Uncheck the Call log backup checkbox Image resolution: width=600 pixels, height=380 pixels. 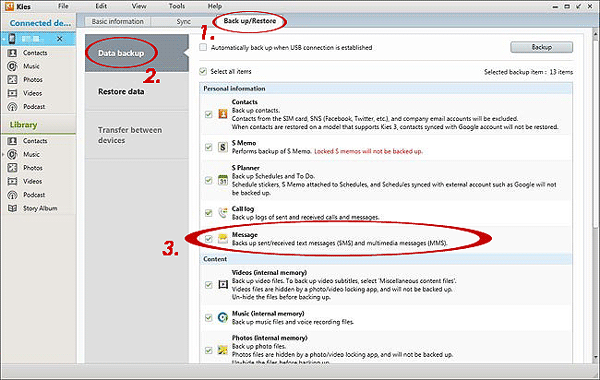click(x=209, y=213)
